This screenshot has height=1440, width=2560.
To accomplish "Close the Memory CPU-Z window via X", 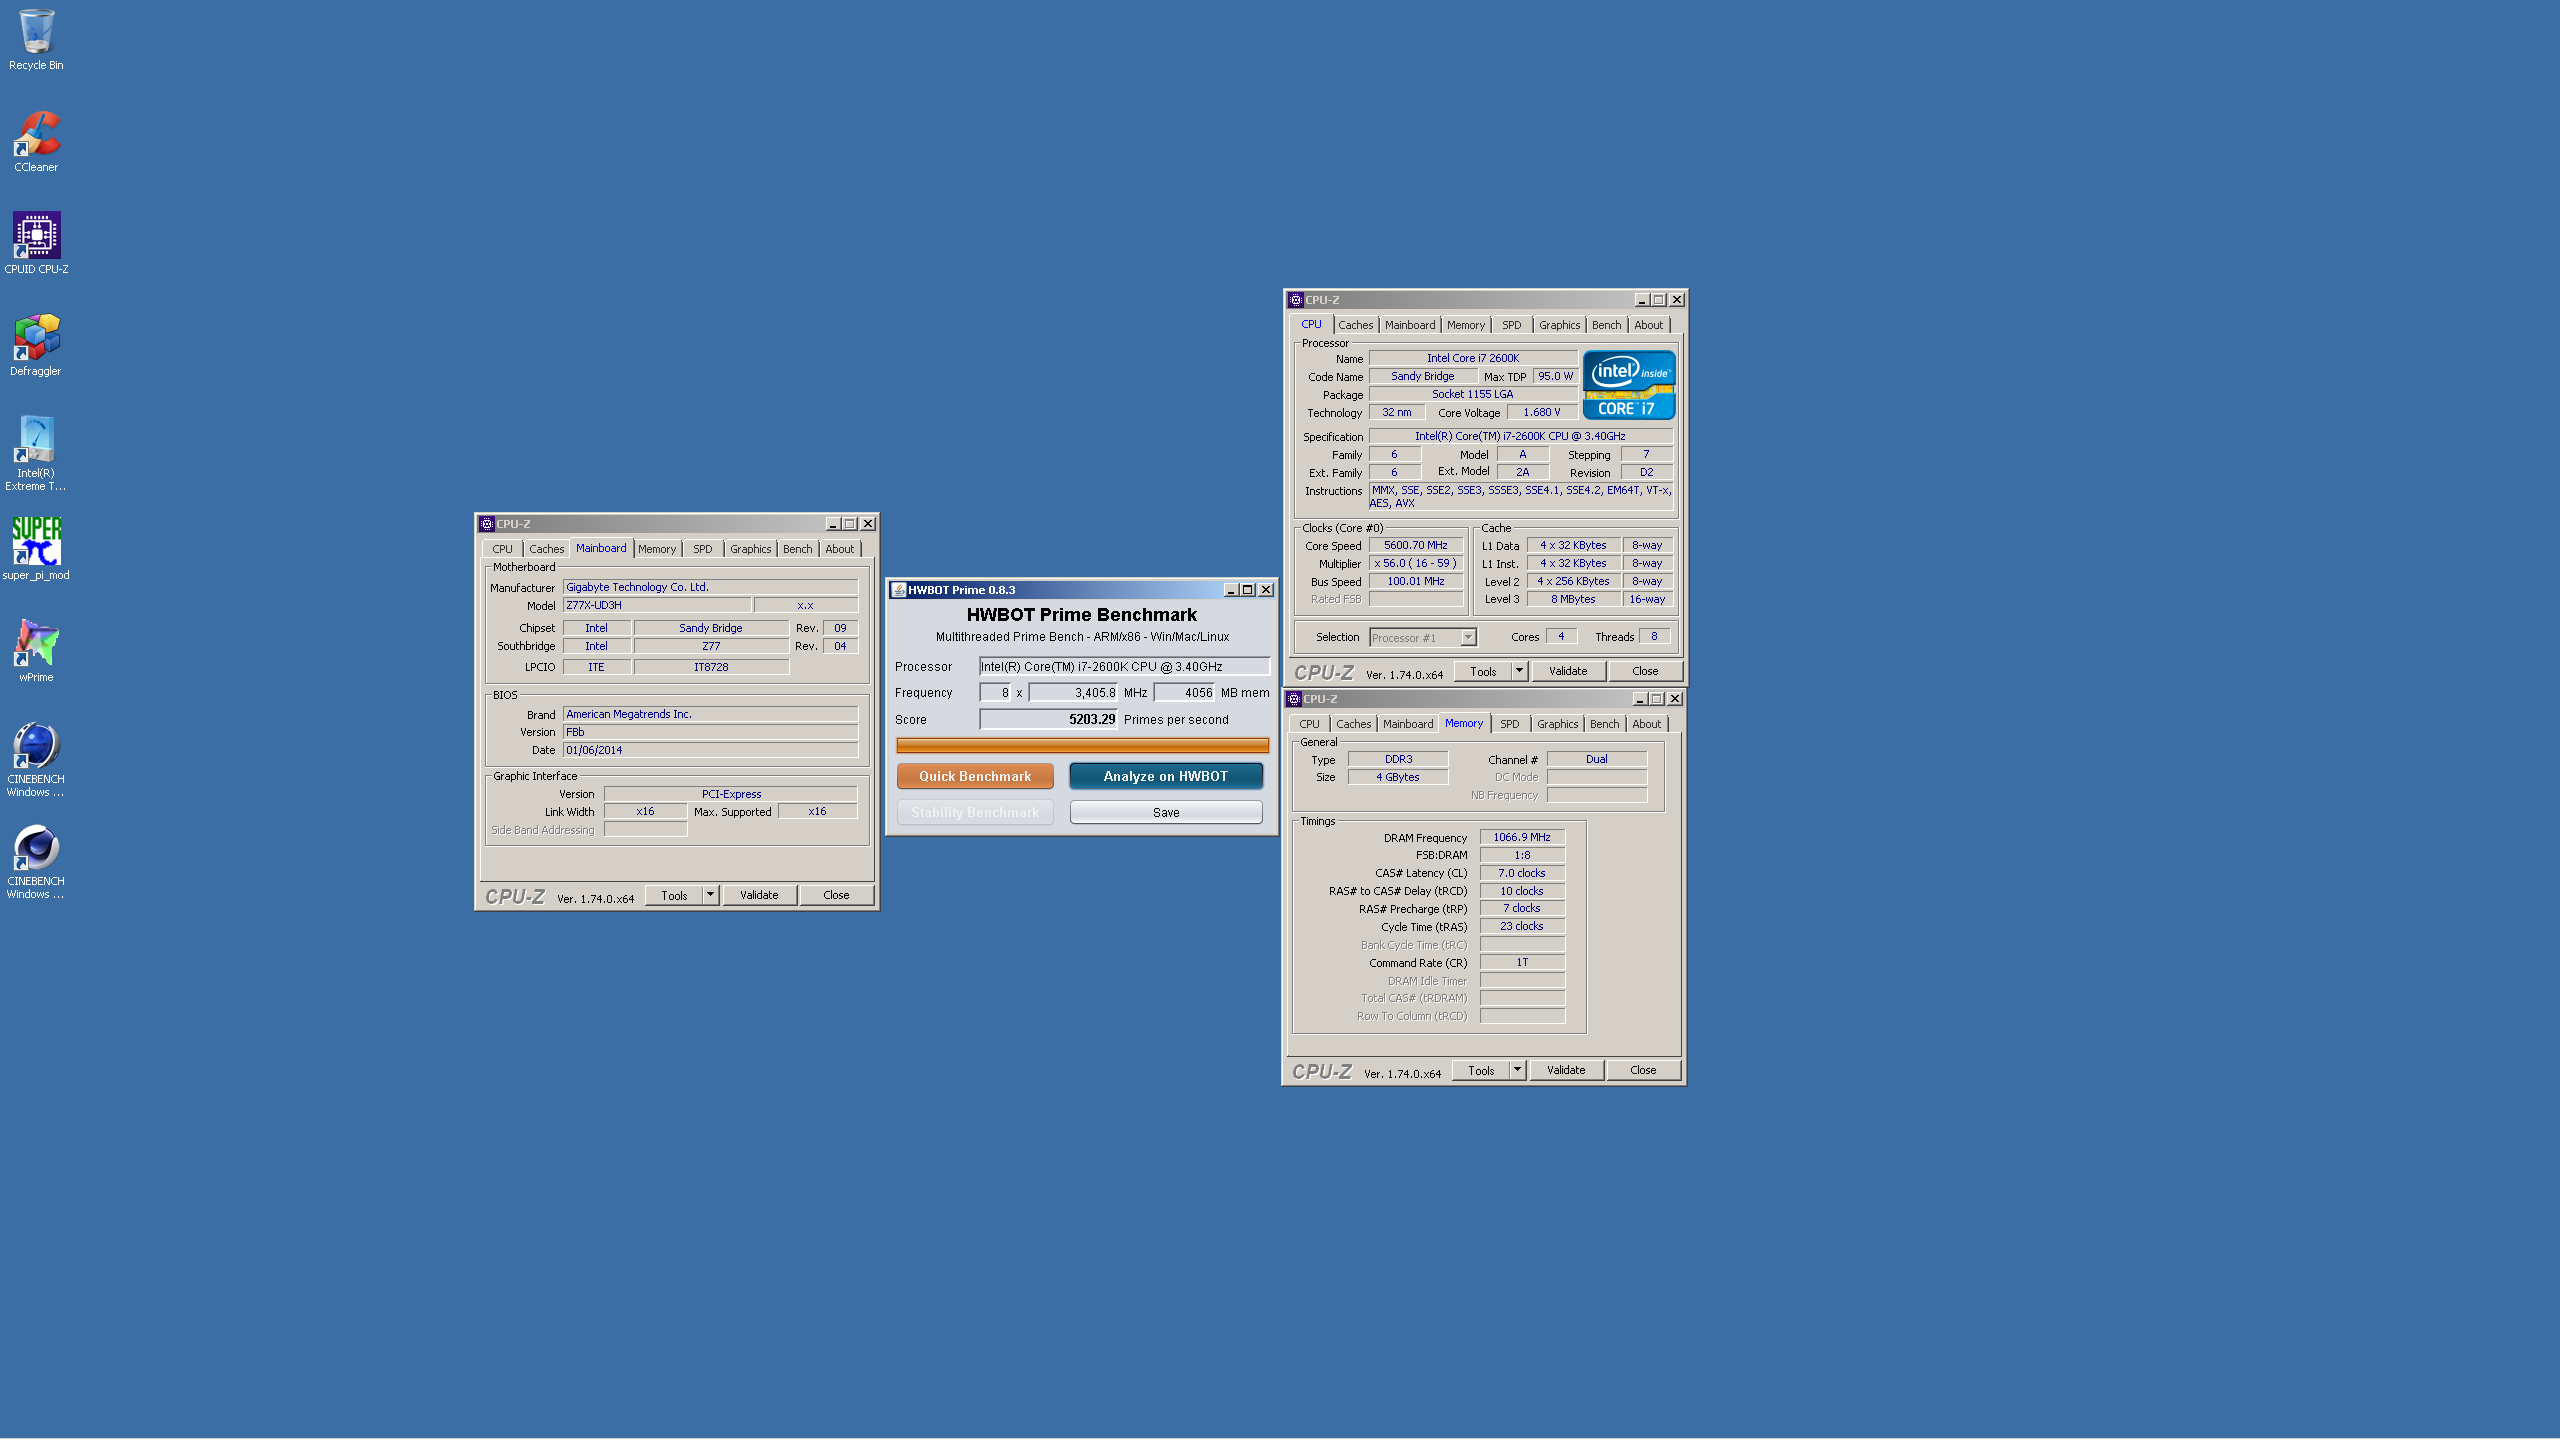I will (1675, 699).
